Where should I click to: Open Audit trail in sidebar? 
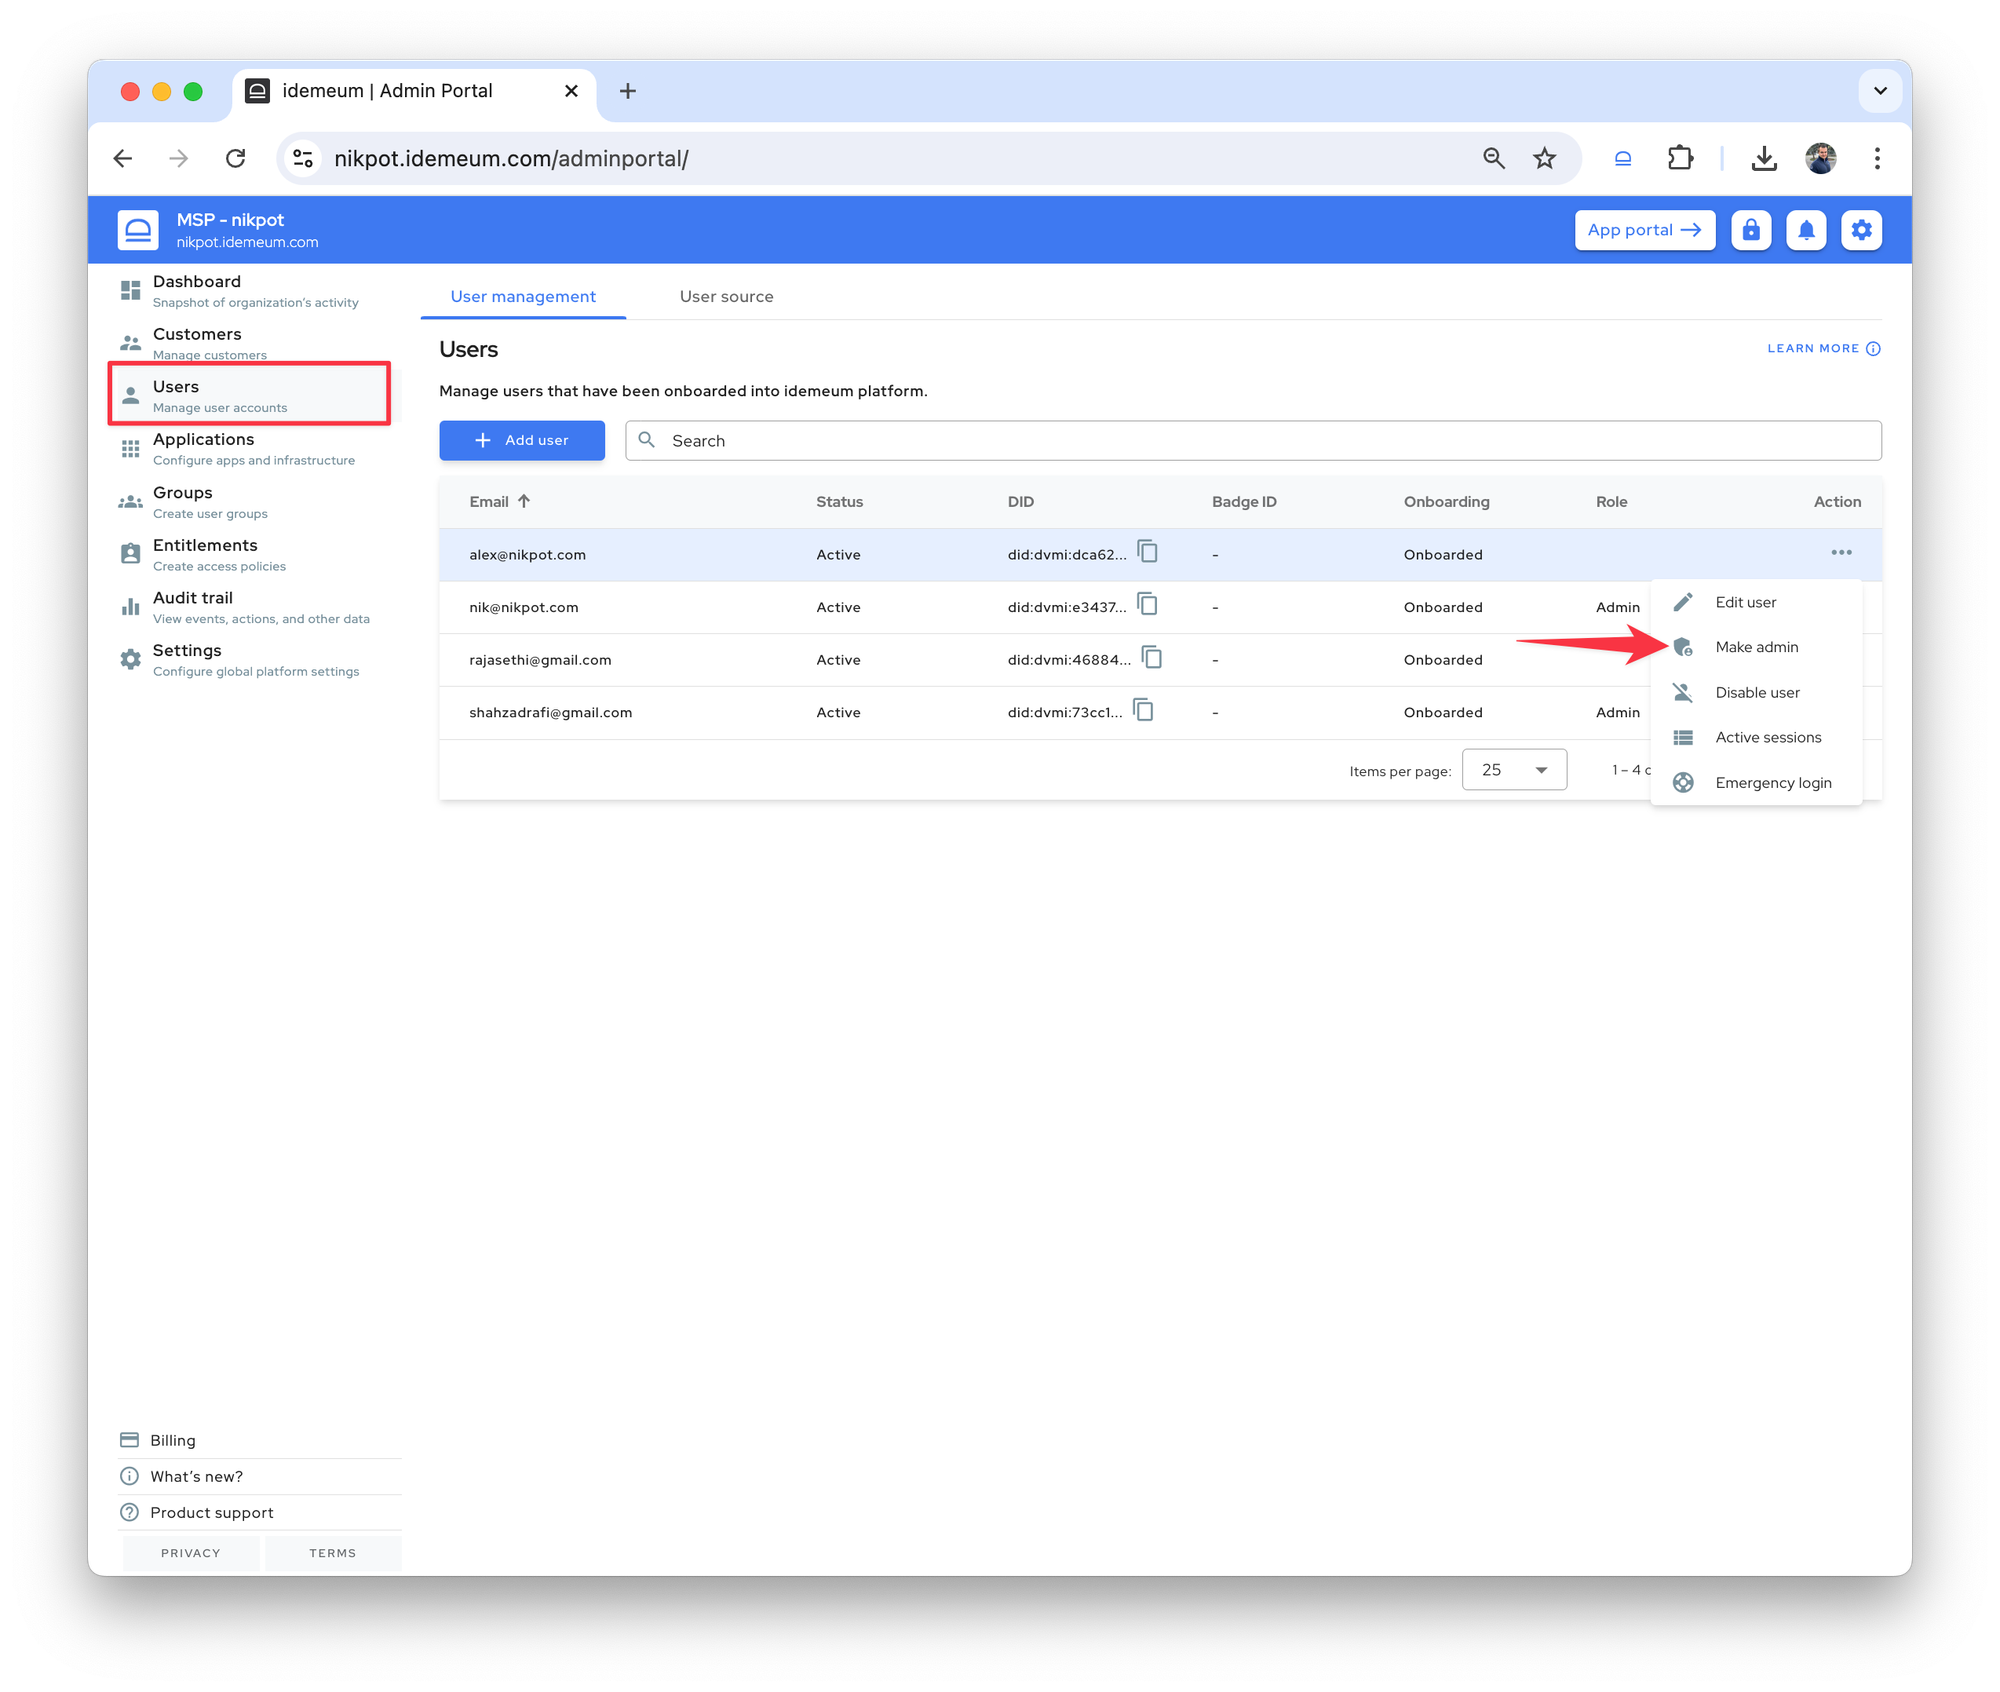click(x=250, y=607)
